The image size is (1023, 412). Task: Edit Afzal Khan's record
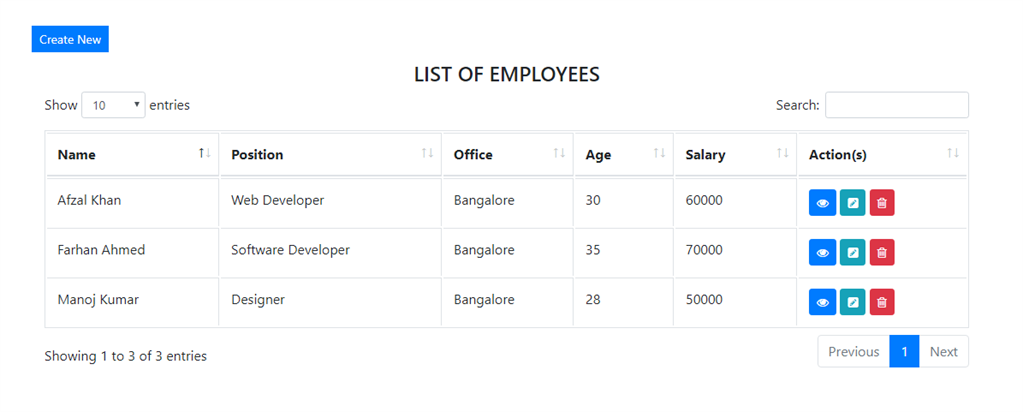tap(852, 202)
